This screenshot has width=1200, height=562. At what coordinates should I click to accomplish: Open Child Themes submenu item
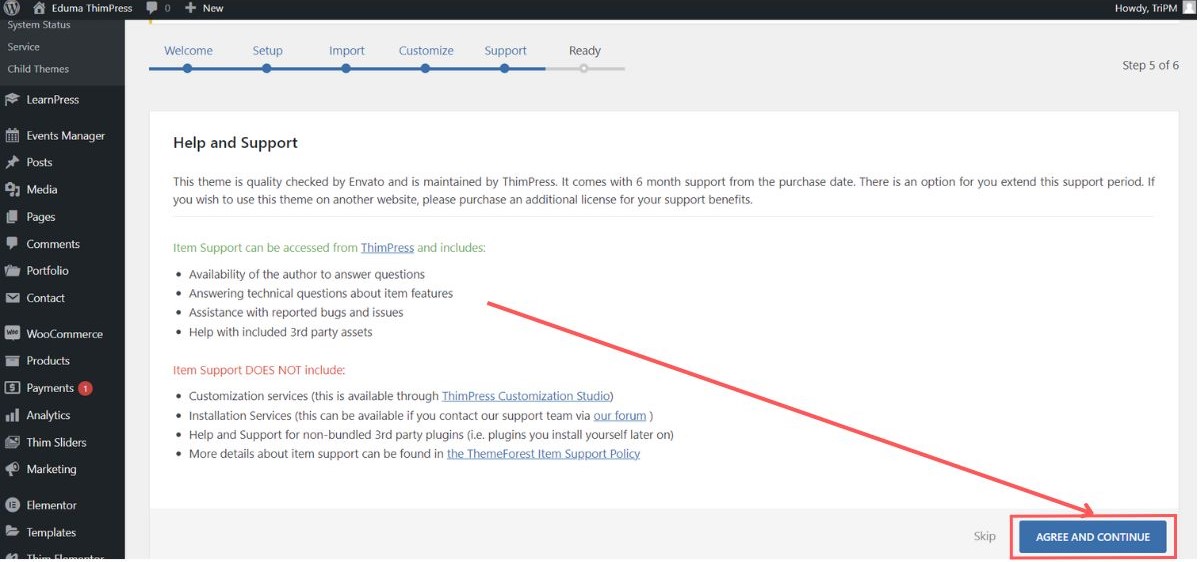(x=38, y=69)
